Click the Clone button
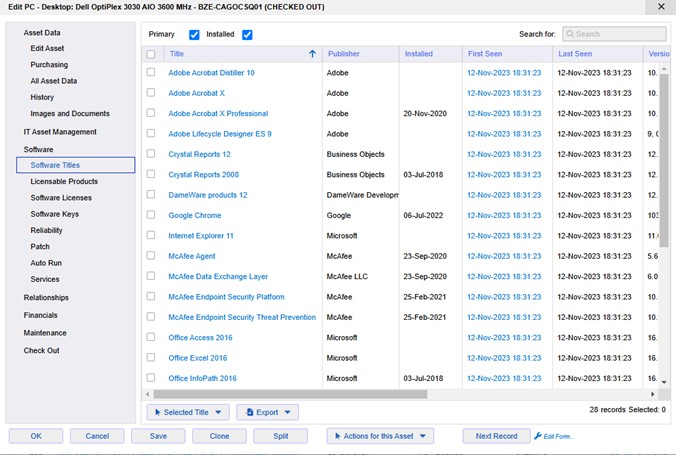This screenshot has height=455, width=676. (219, 436)
